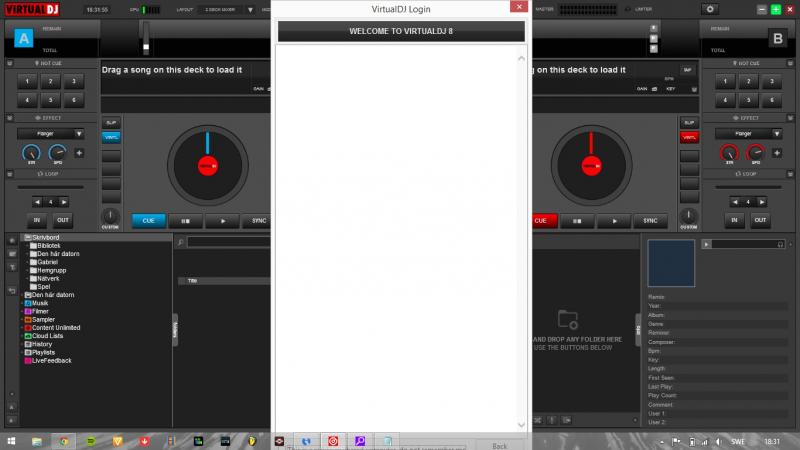Toggle the SLIP mode button on deck B
The height and width of the screenshot is (450, 800).
coord(687,122)
